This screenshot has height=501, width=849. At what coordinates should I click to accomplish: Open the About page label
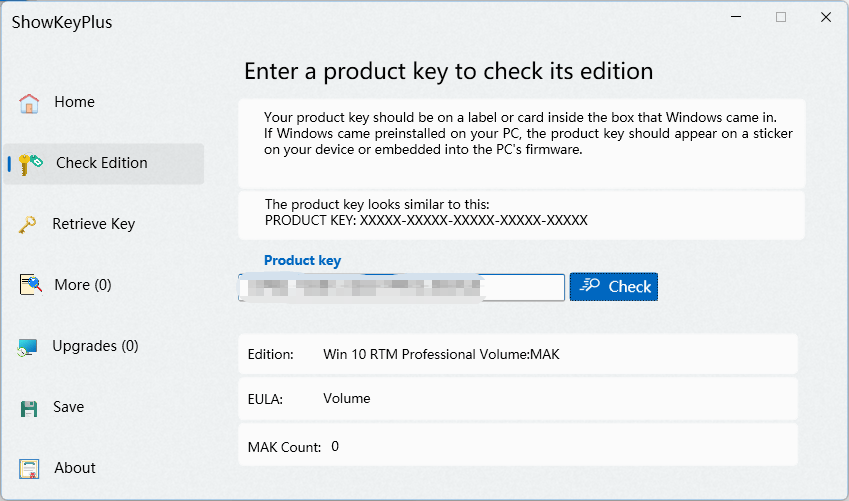click(75, 468)
